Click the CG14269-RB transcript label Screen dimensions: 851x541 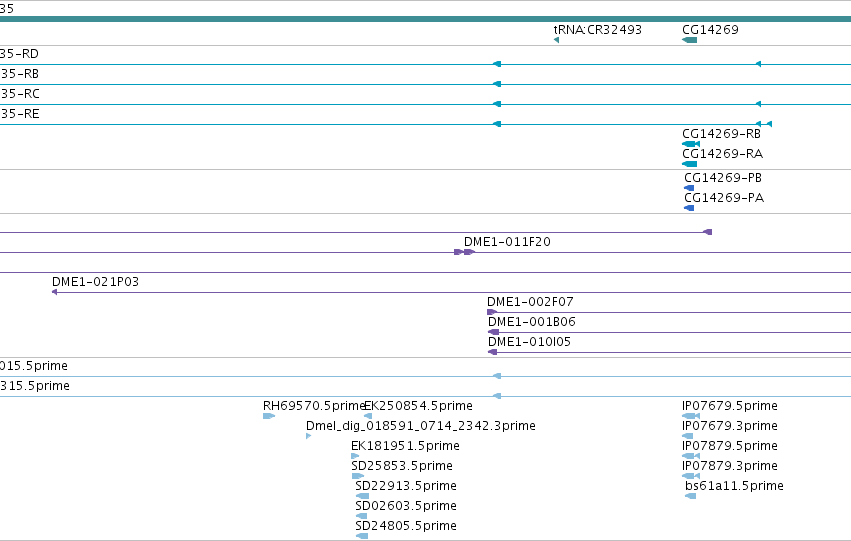721,133
